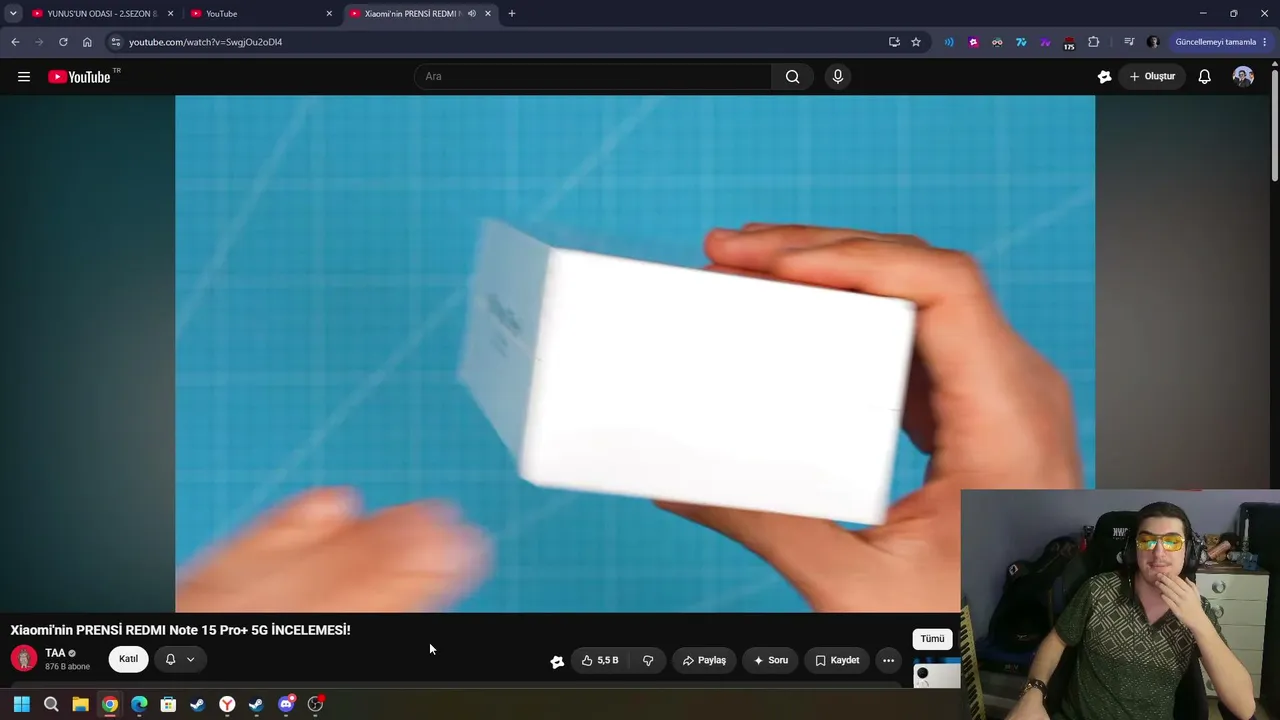
Task: Click the sparkle icon beside the like button
Action: 557,661
